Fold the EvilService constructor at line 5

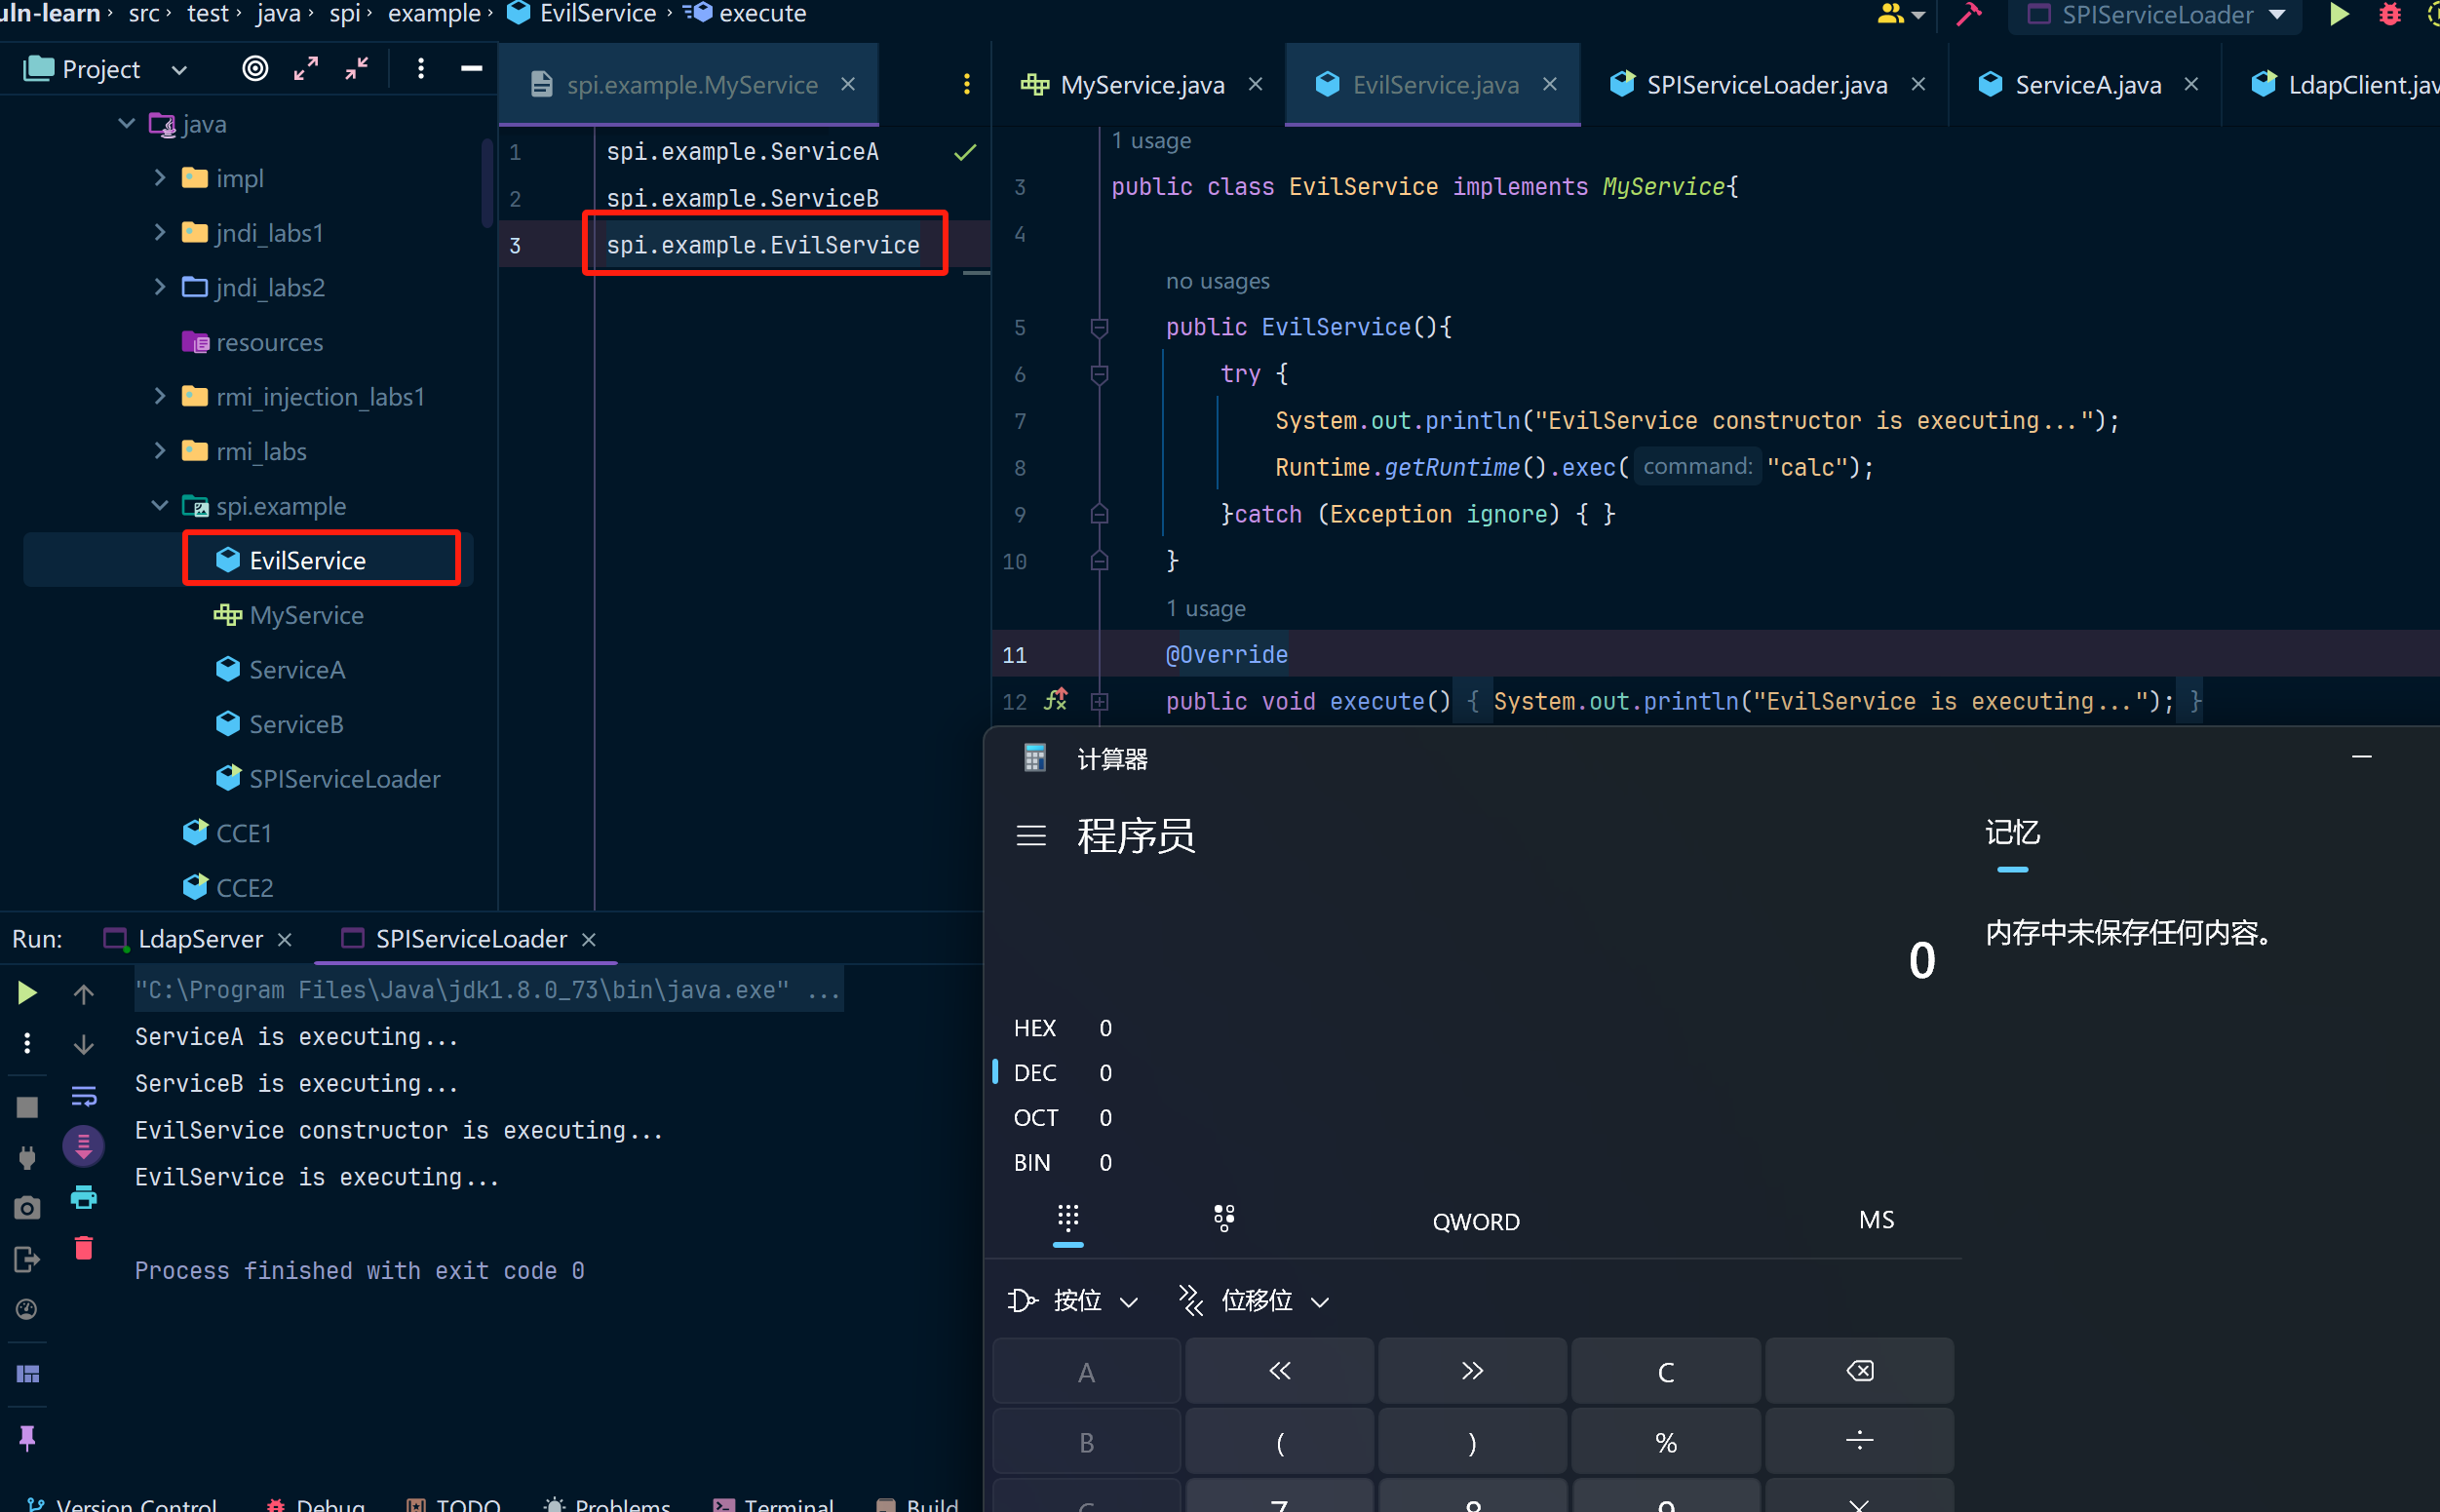(1099, 327)
